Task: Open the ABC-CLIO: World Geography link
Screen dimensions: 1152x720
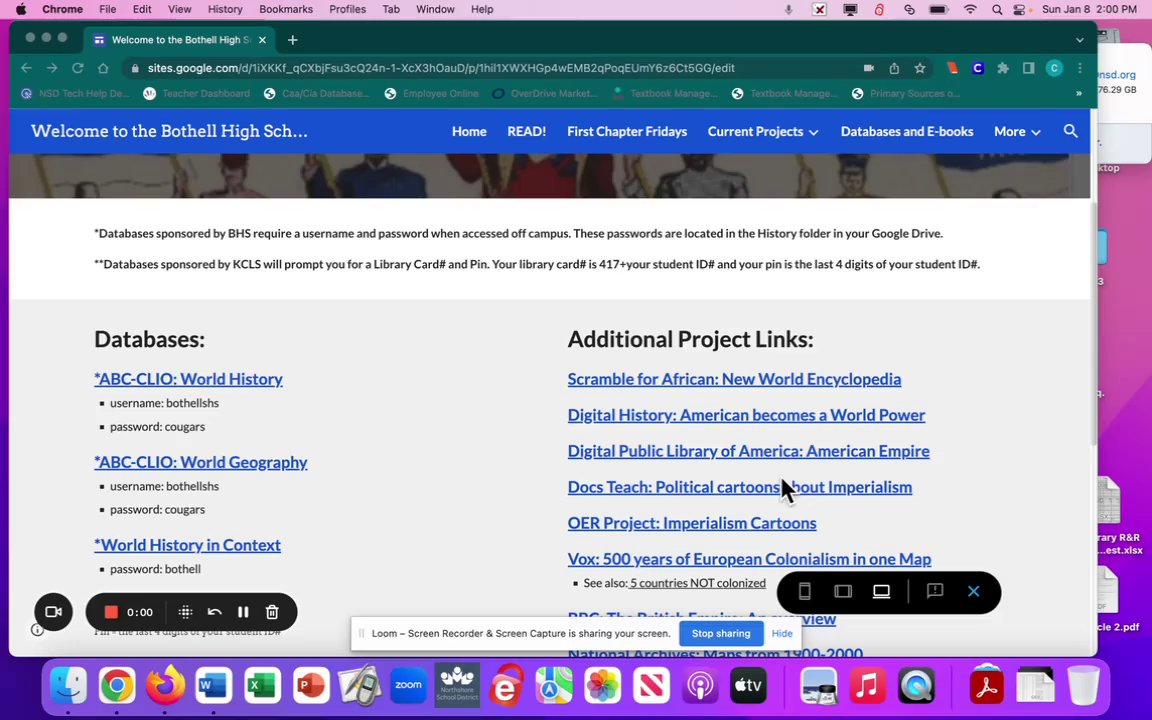Action: (201, 462)
